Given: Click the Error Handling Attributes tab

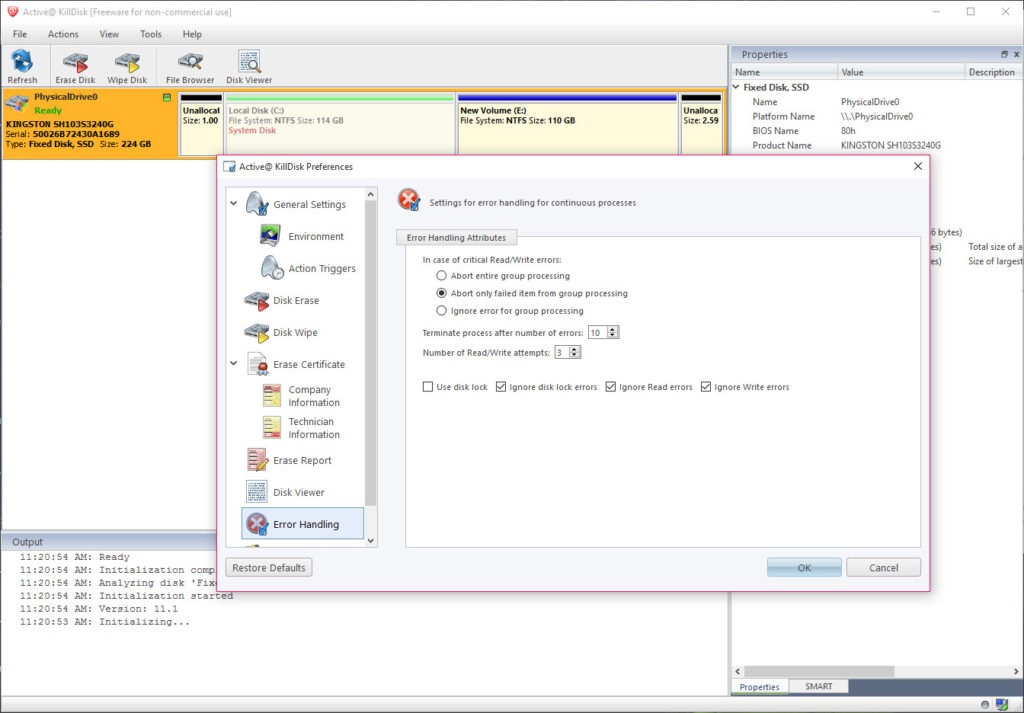Looking at the screenshot, I should [x=456, y=238].
